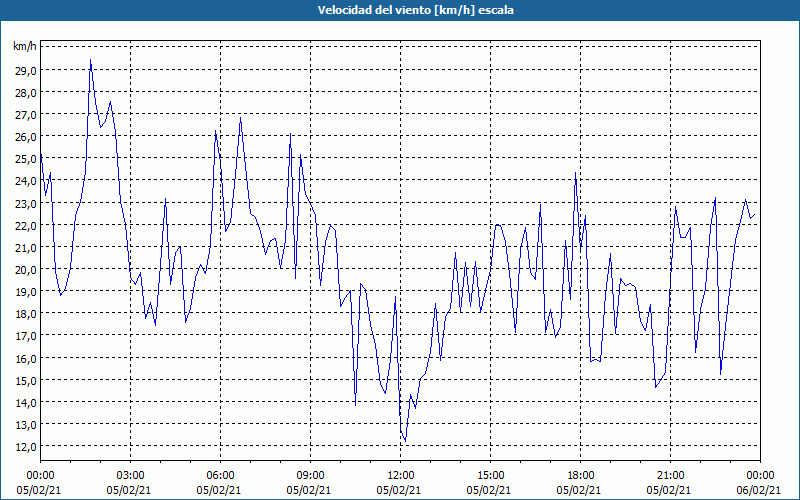The image size is (800, 500).
Task: Click the '20,0' y-axis label
Action: [26, 270]
